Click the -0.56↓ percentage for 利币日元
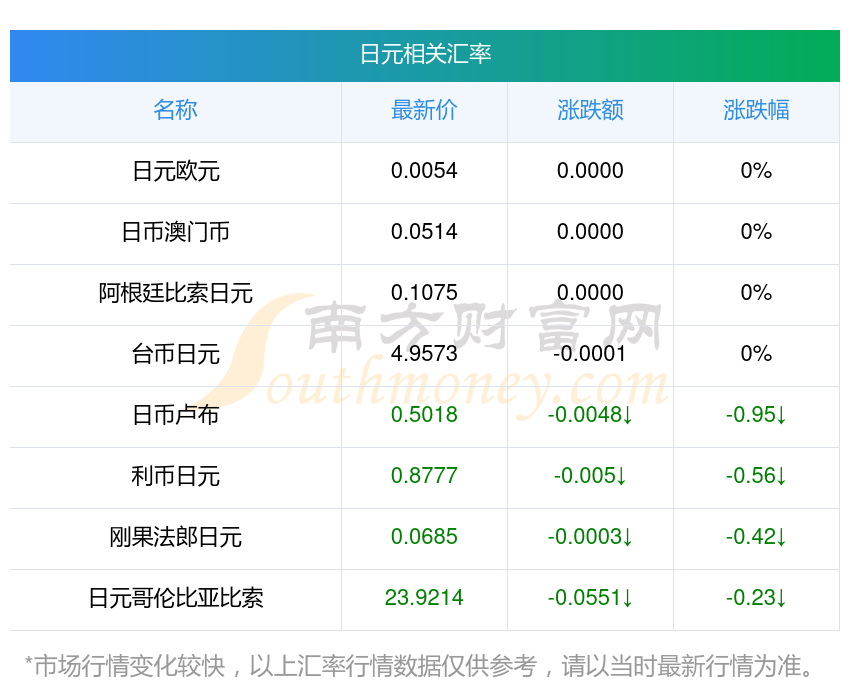Screen dimensions: 850x697 click(x=756, y=476)
